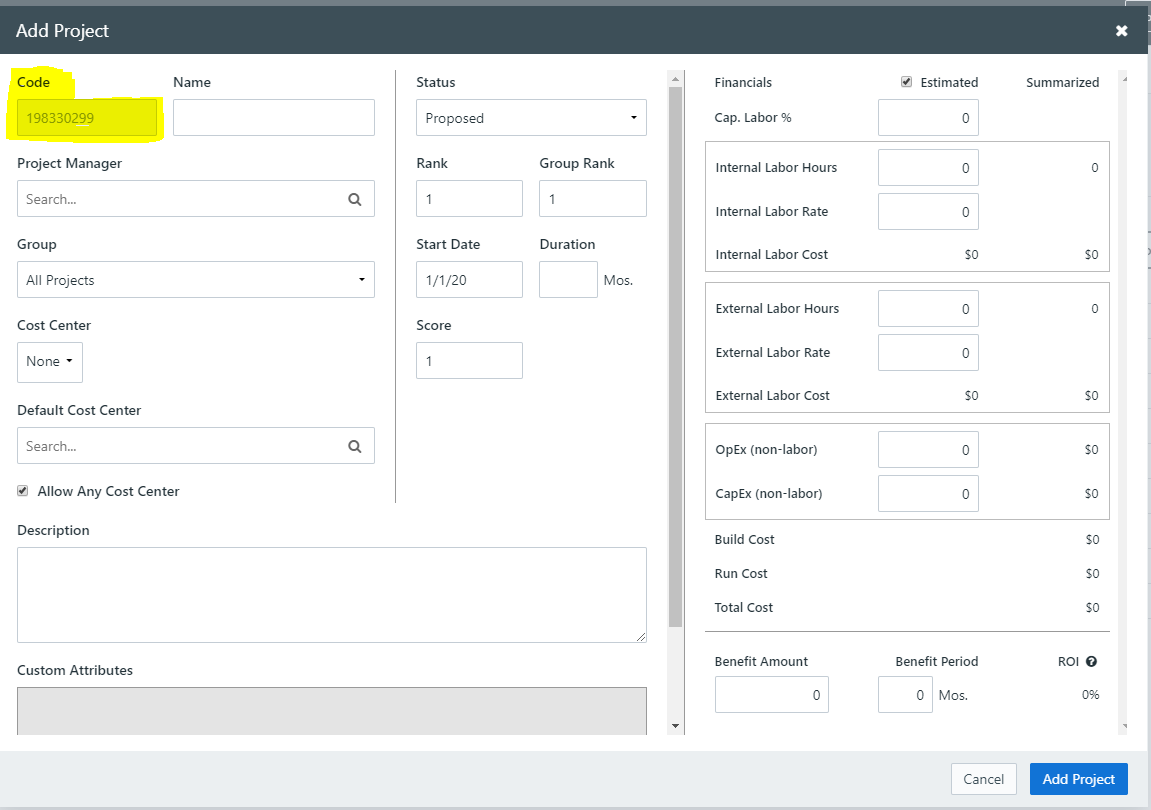Click the Financials heading text
The height and width of the screenshot is (810, 1151).
point(743,82)
